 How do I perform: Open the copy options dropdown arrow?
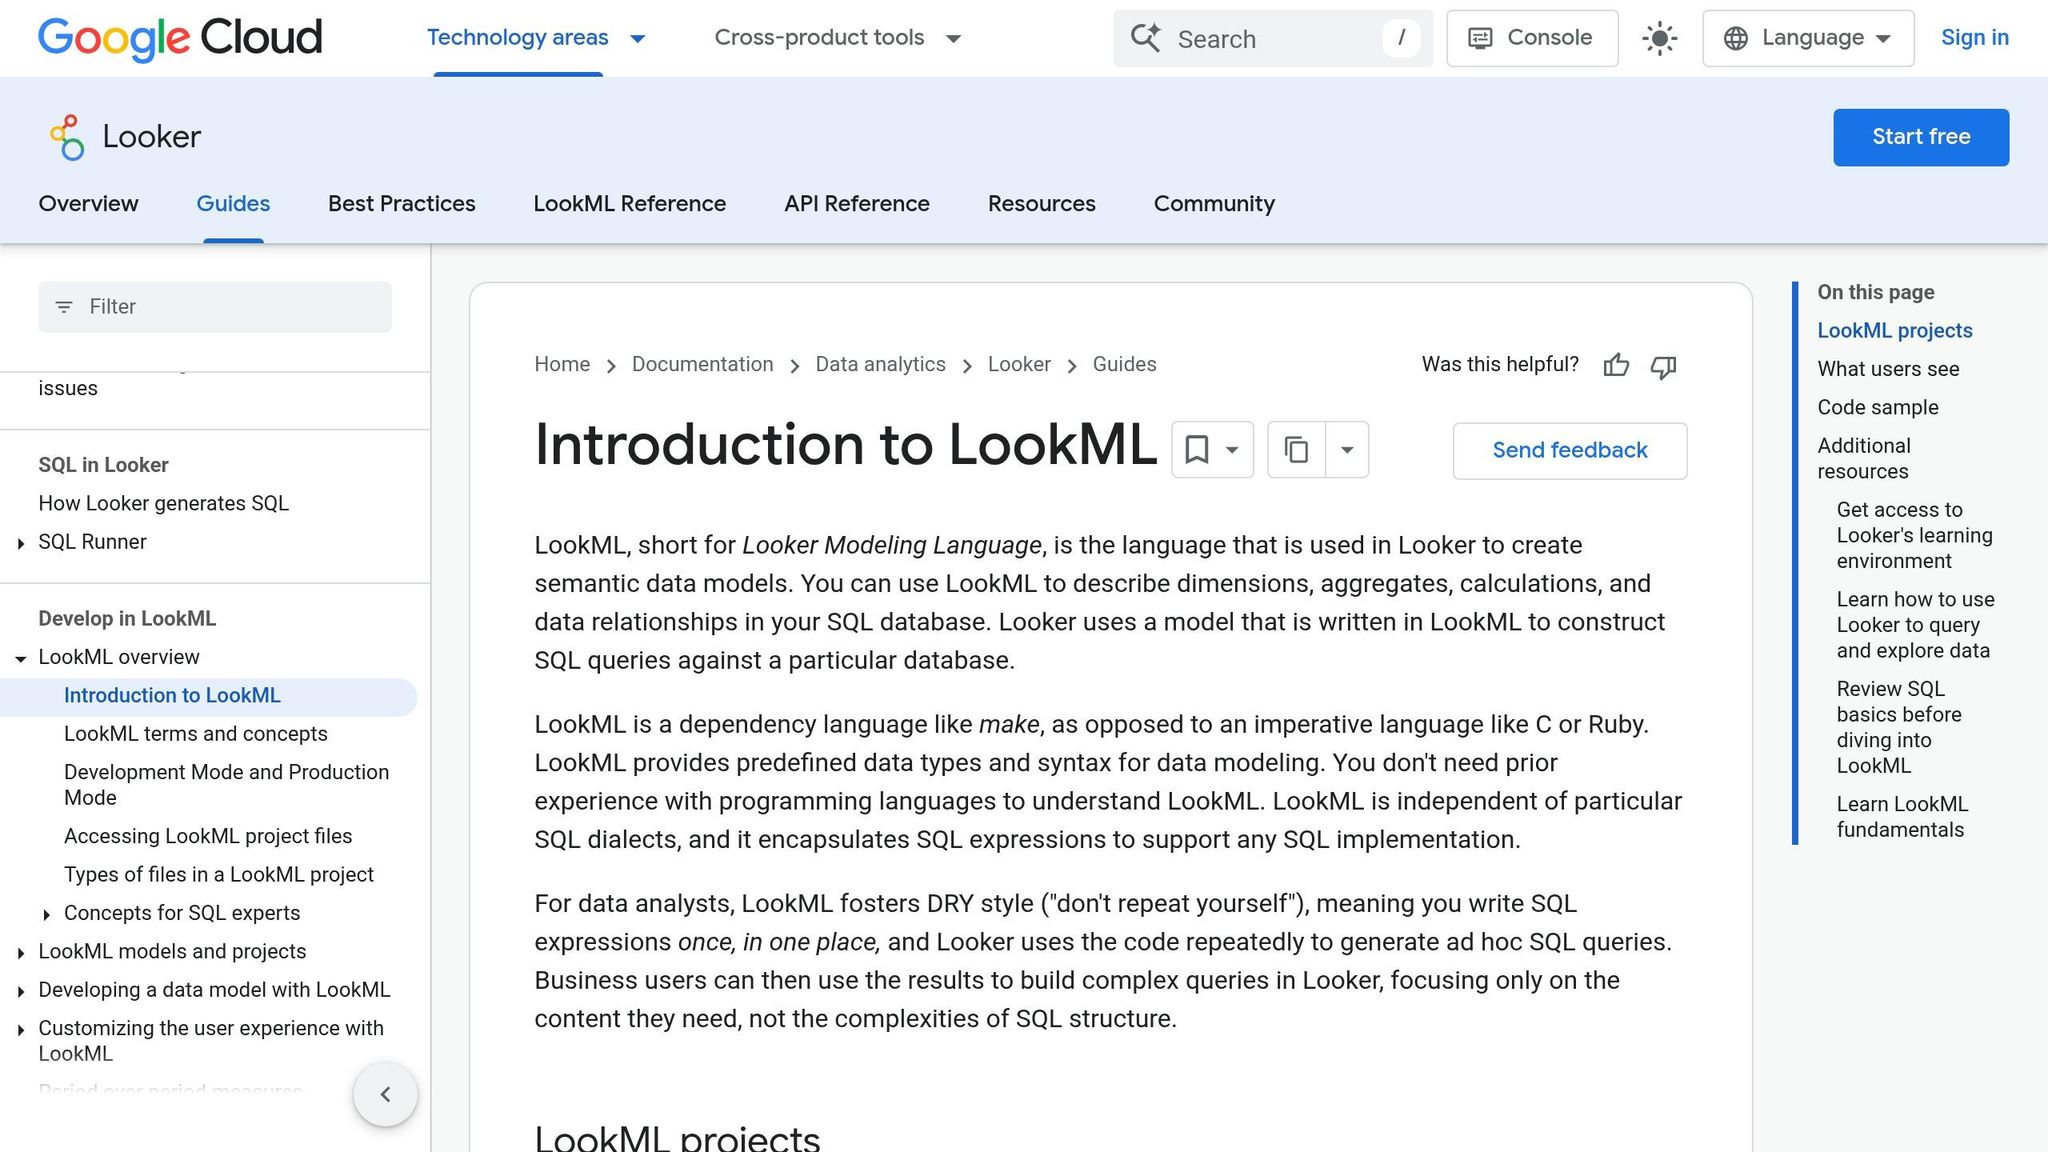click(1347, 450)
